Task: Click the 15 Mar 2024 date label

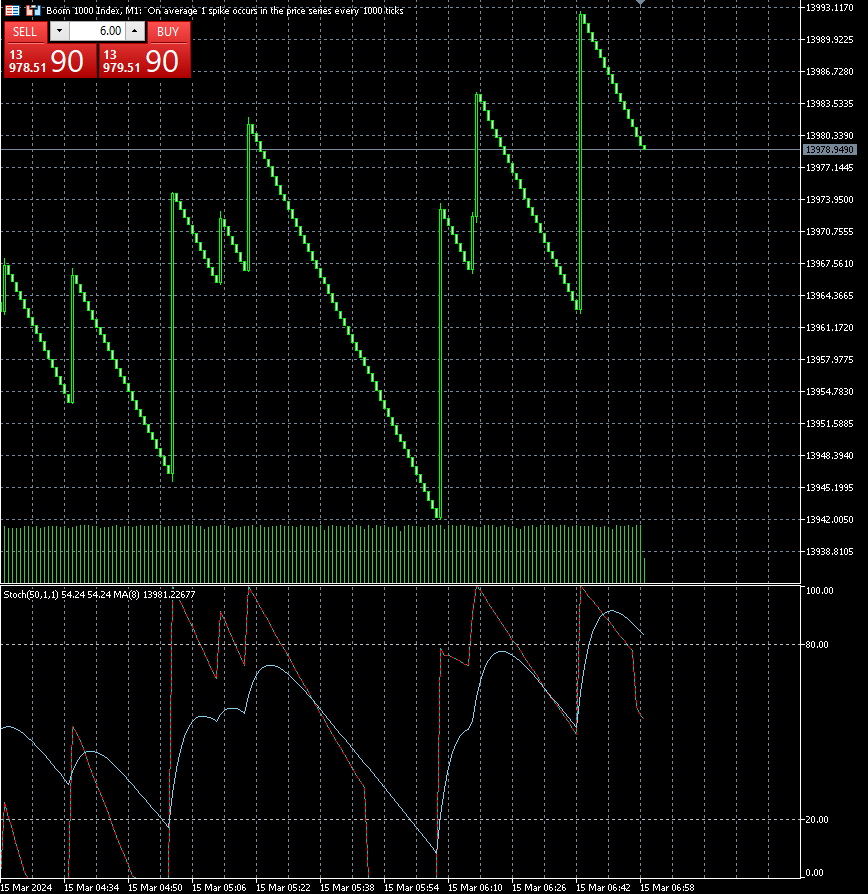Action: (26, 887)
